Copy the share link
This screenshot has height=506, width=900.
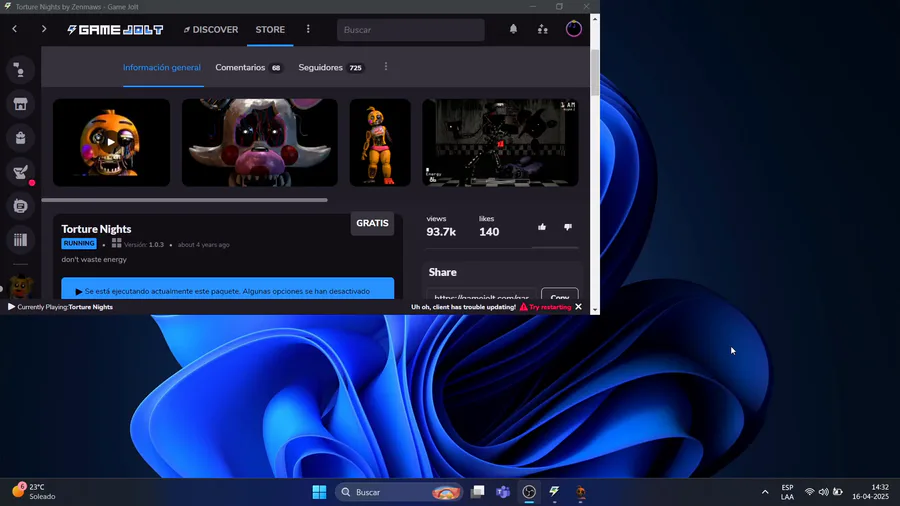(x=560, y=294)
